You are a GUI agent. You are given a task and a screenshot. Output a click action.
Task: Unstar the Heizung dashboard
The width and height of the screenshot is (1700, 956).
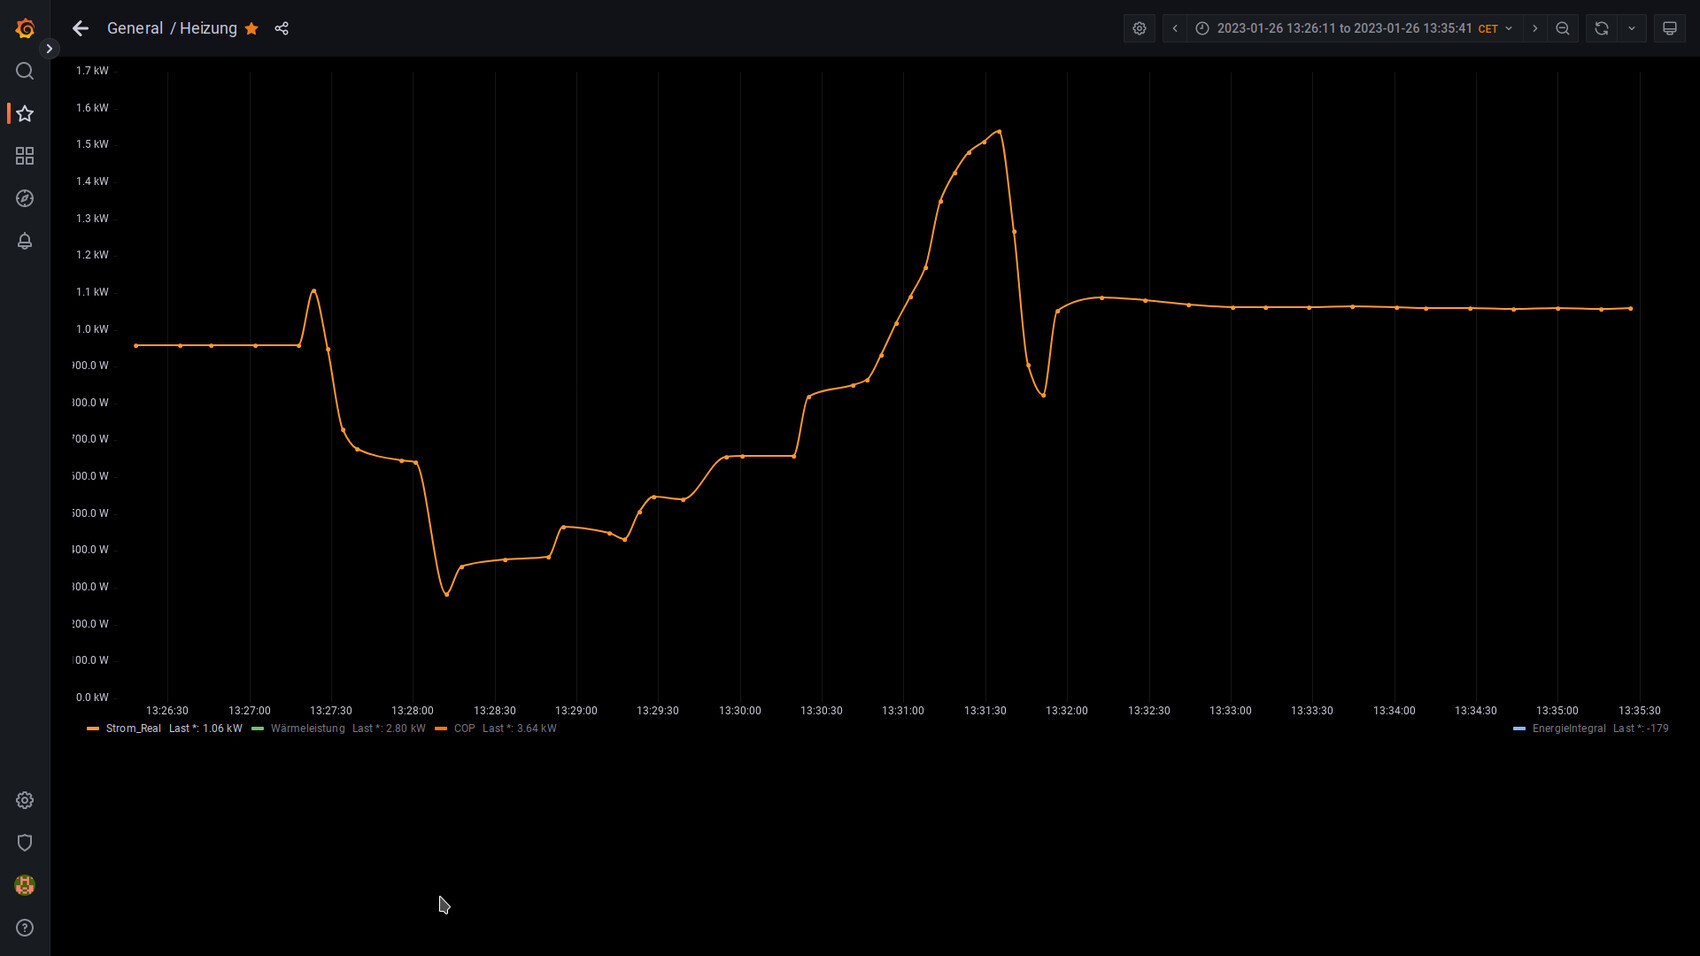point(252,29)
